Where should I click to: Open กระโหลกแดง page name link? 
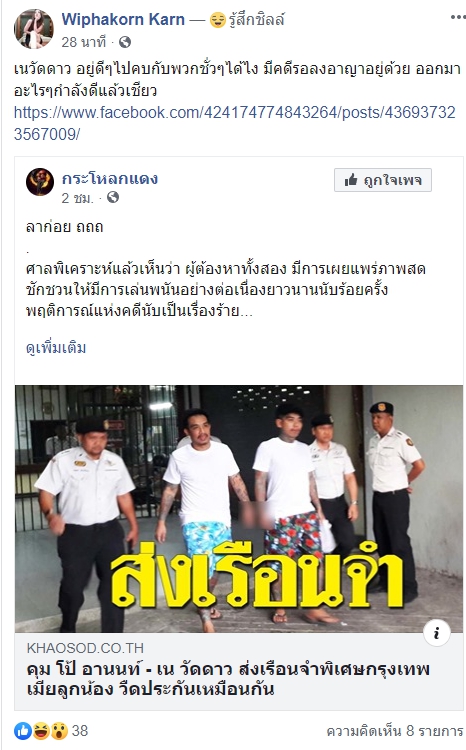point(110,179)
